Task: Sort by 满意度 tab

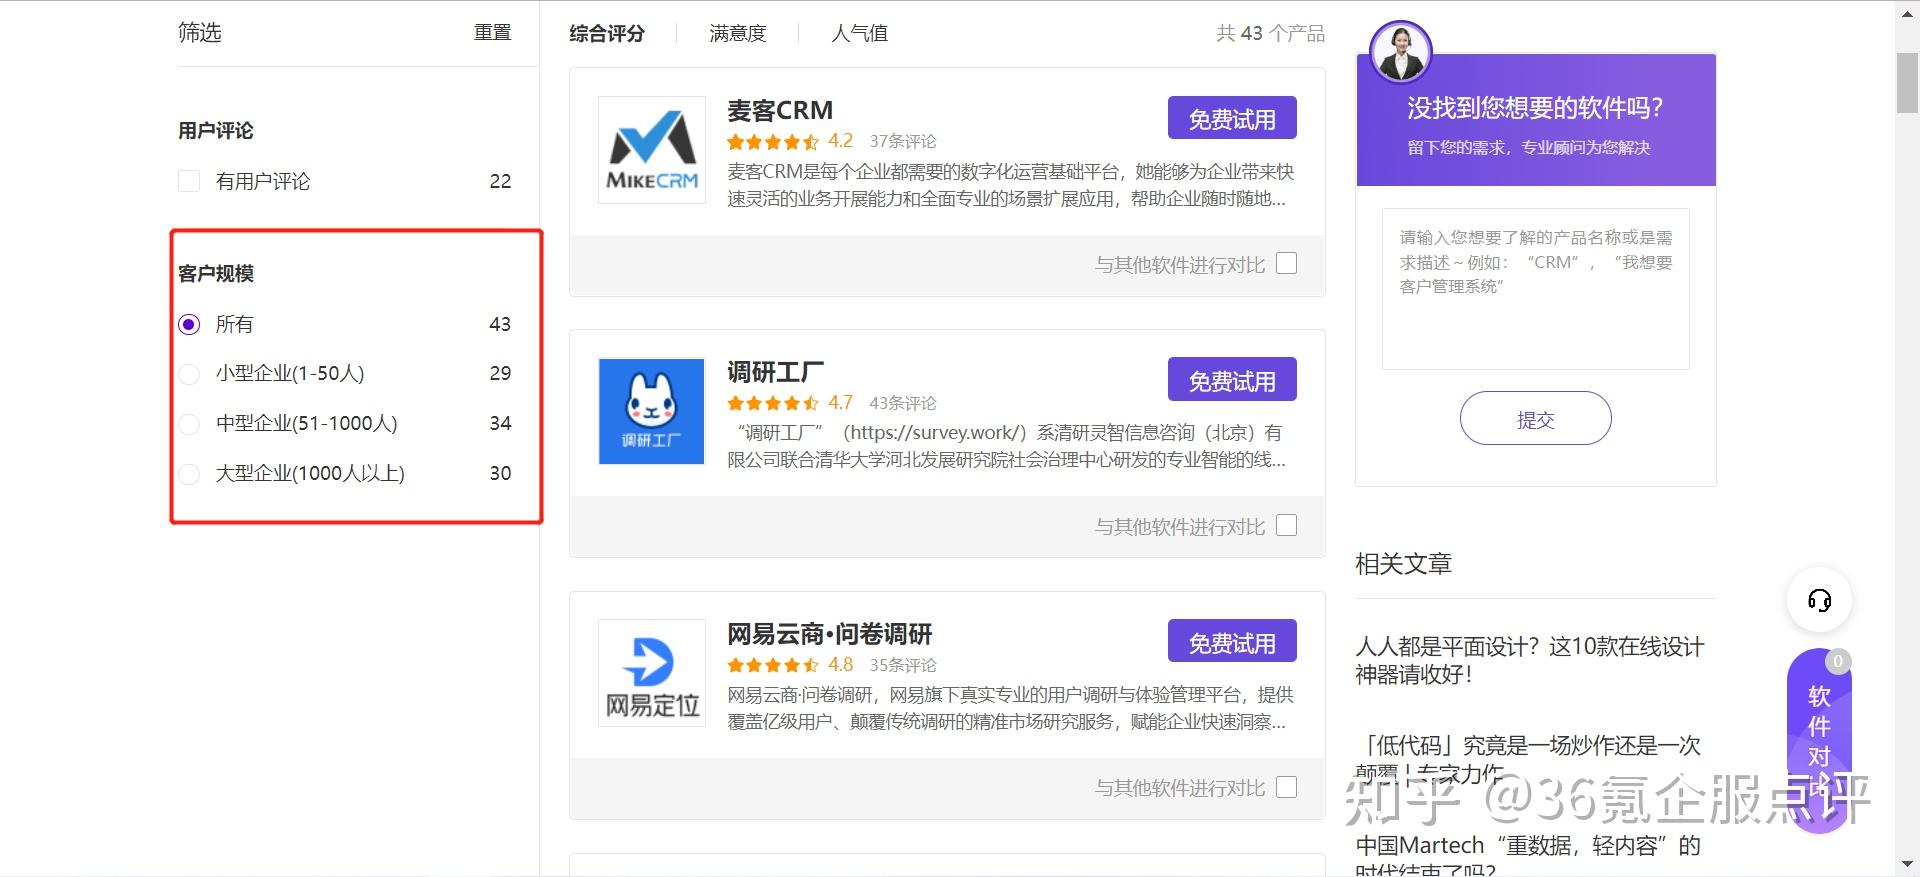Action: pos(738,33)
